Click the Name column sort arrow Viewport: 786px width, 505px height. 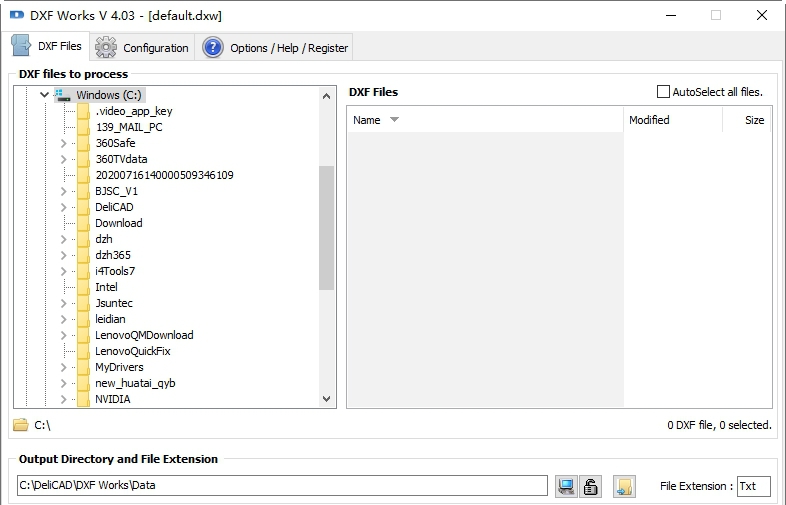(395, 119)
